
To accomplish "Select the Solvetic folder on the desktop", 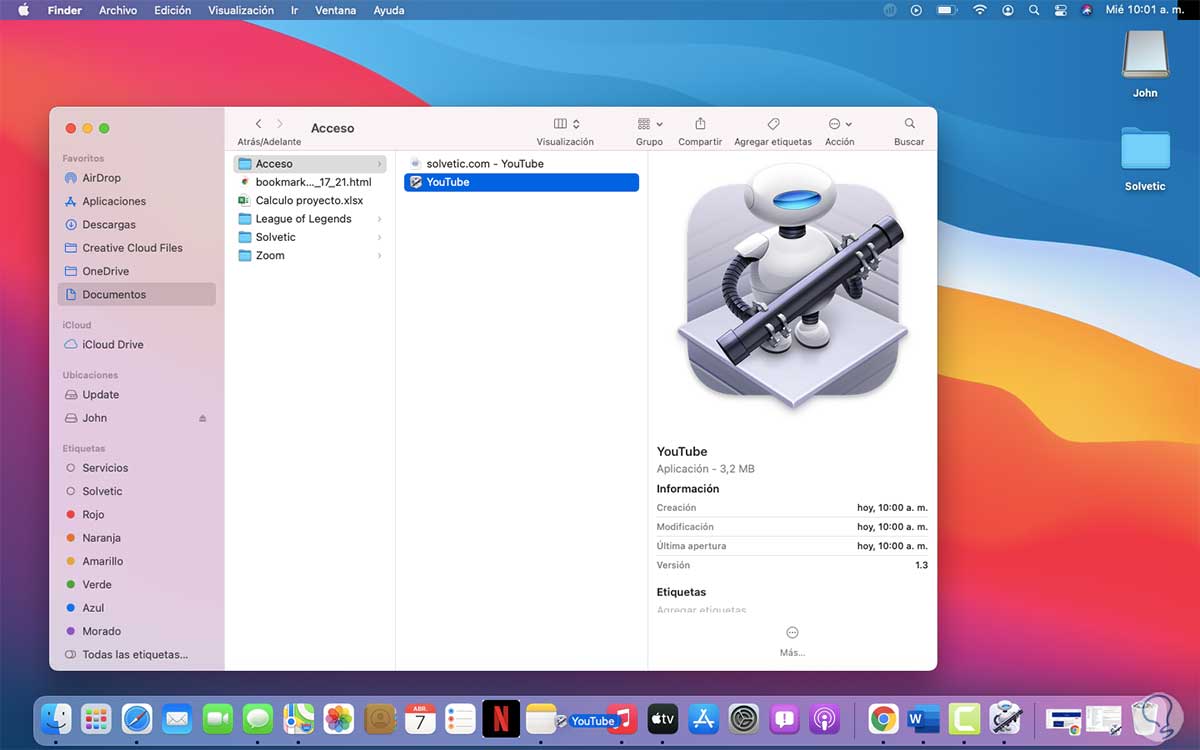I will pyautogui.click(x=1145, y=159).
